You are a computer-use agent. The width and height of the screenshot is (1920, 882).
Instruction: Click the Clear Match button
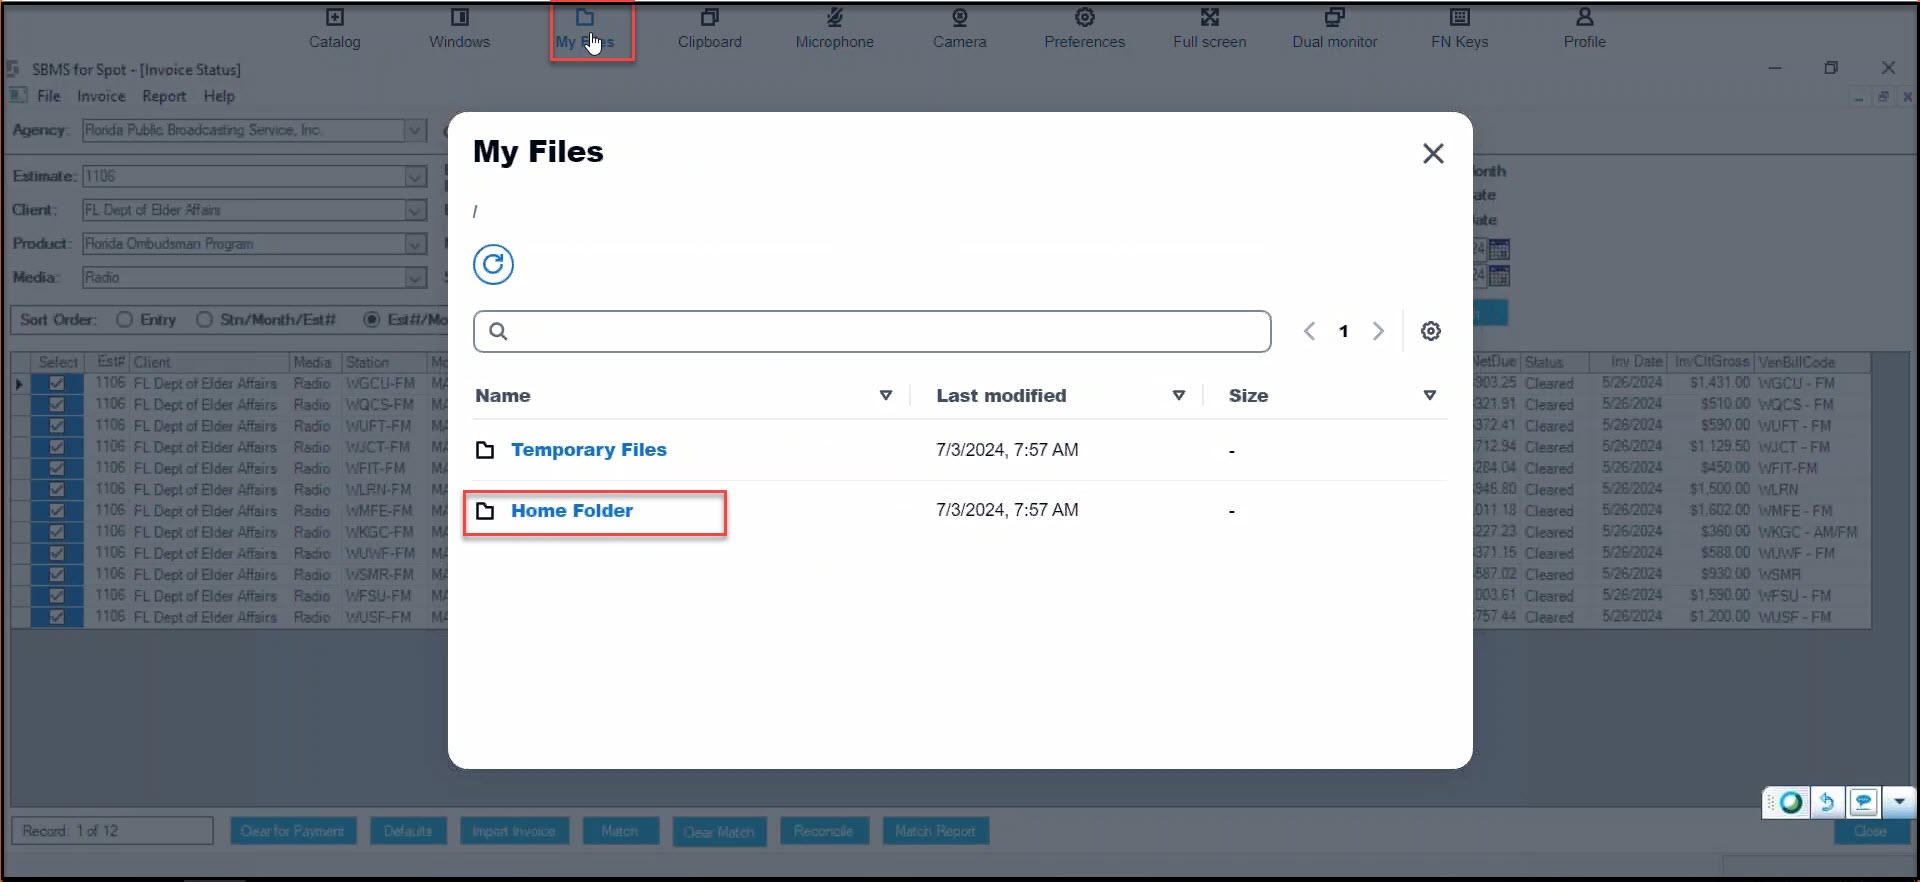(x=719, y=832)
